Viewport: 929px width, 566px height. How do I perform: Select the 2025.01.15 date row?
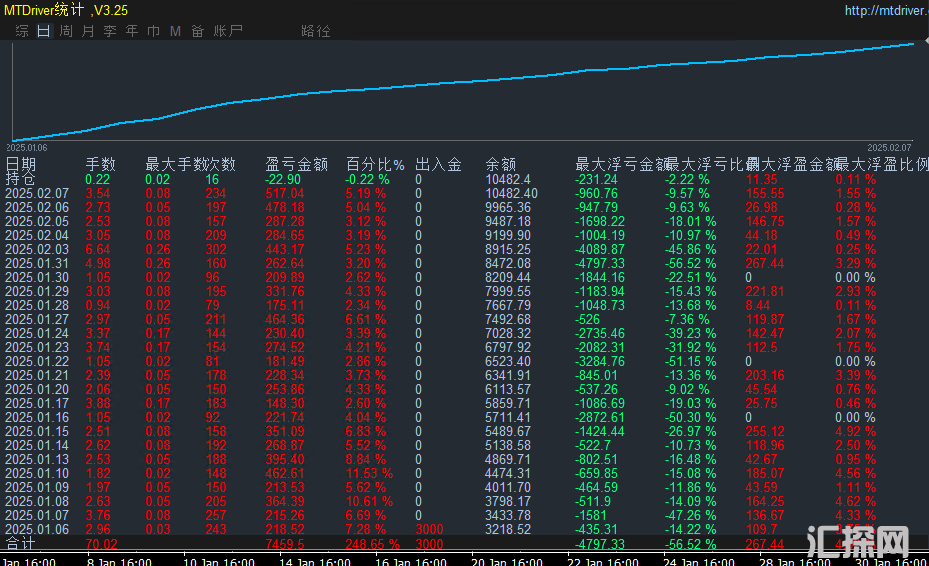464,431
